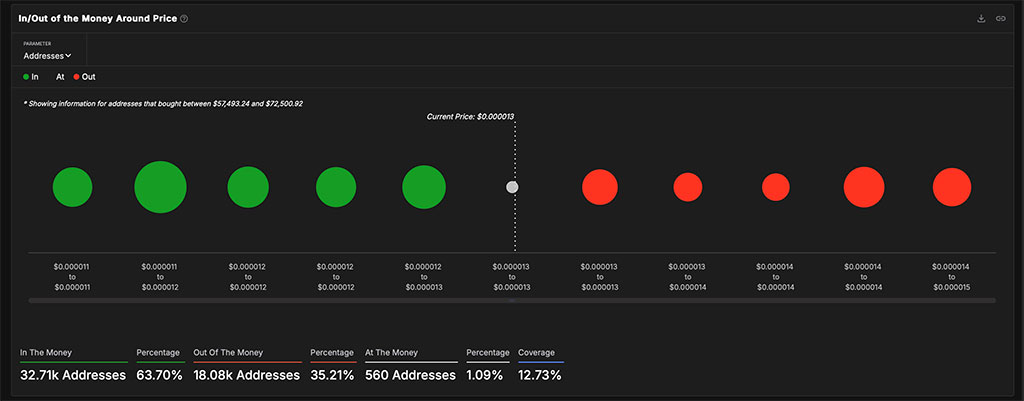Click the 18.08k Addresses value
The width and height of the screenshot is (1024, 401).
(246, 376)
